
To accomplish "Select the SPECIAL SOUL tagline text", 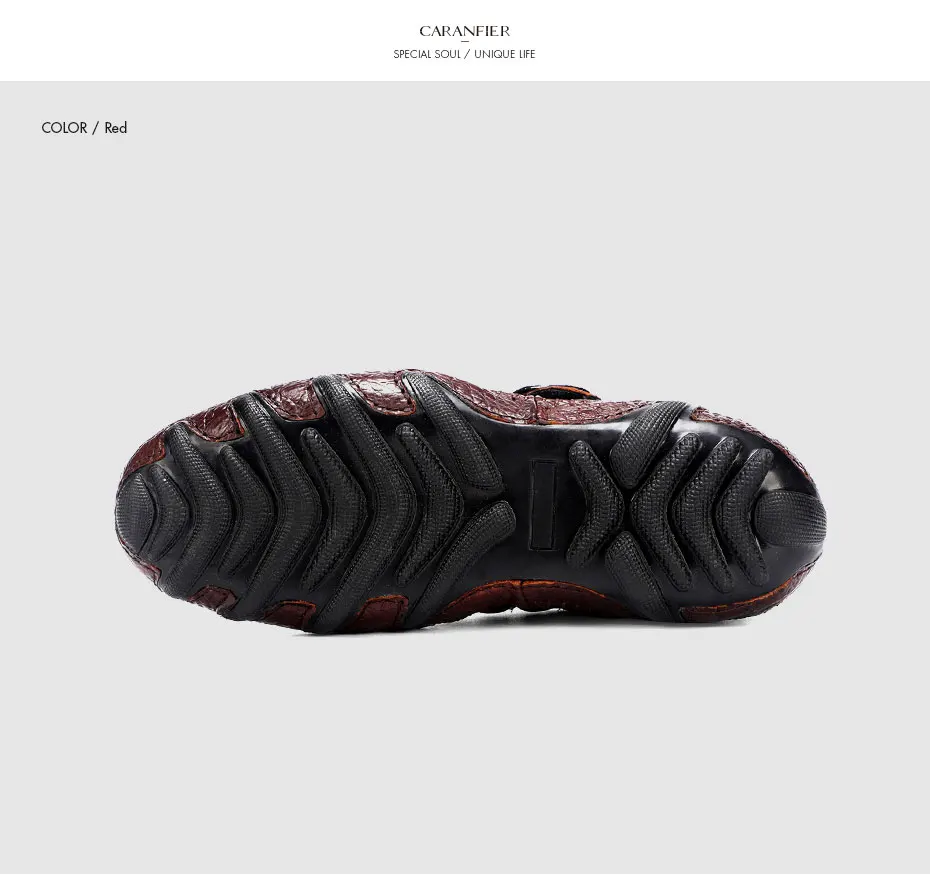I will coord(426,54).
